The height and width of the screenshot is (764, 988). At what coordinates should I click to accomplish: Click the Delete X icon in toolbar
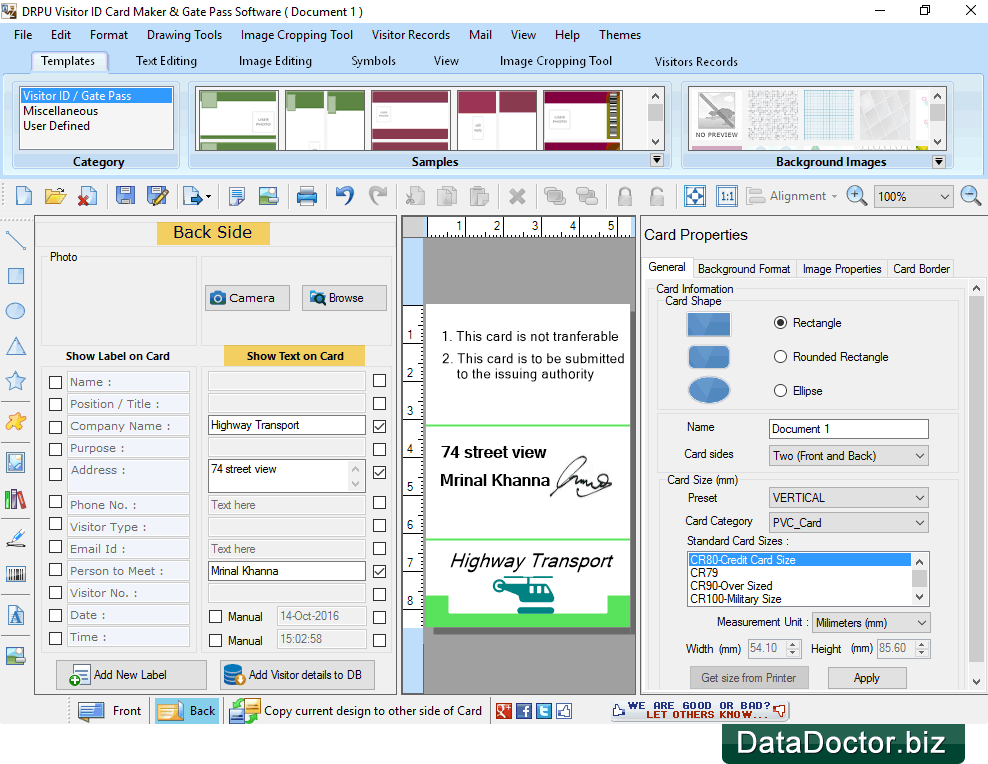pyautogui.click(x=517, y=197)
